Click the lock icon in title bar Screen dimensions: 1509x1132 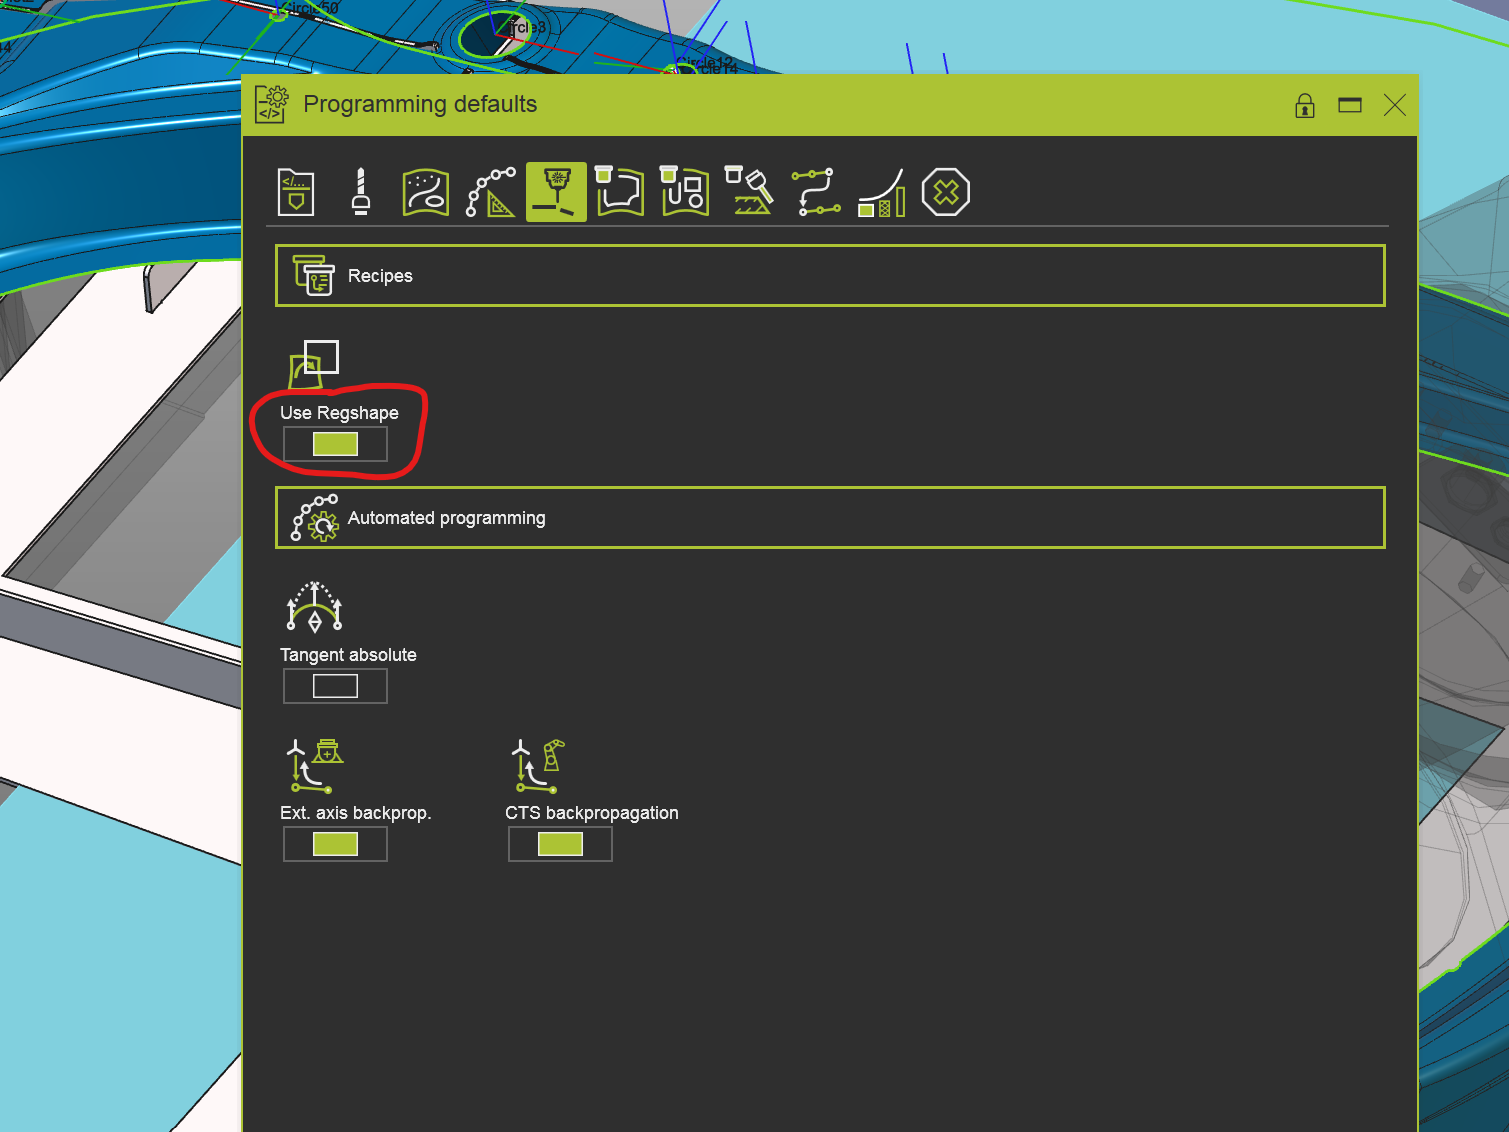pos(1305,105)
